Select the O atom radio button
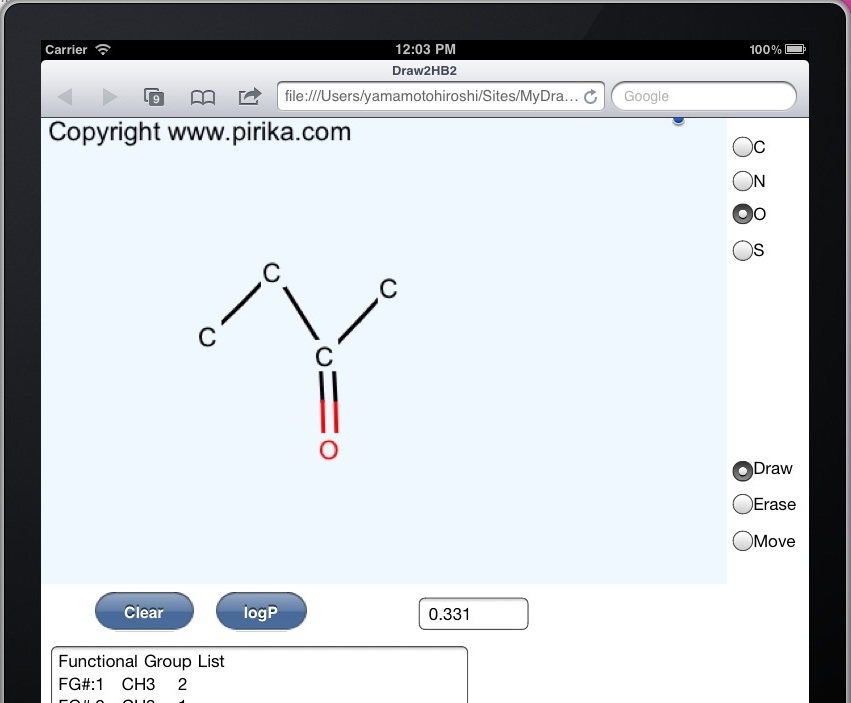This screenshot has height=703, width=851. 742,214
